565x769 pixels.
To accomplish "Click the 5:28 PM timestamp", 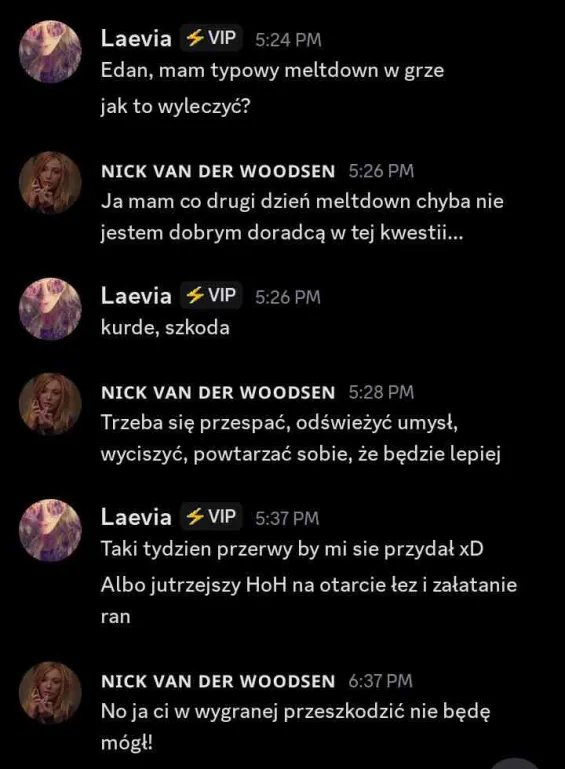I will point(382,392).
